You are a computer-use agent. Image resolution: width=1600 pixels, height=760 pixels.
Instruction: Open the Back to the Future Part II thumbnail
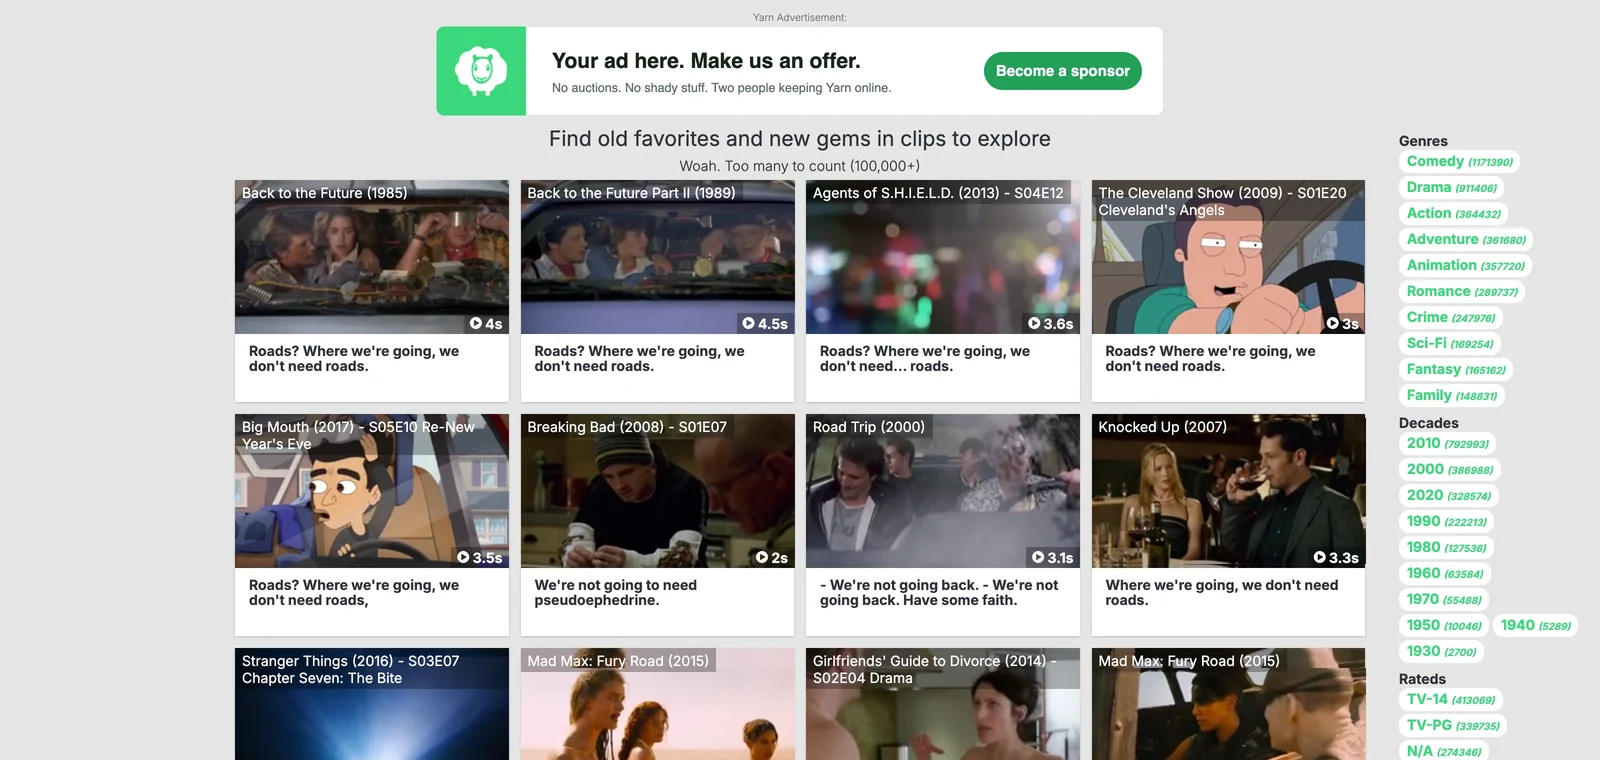click(x=658, y=257)
